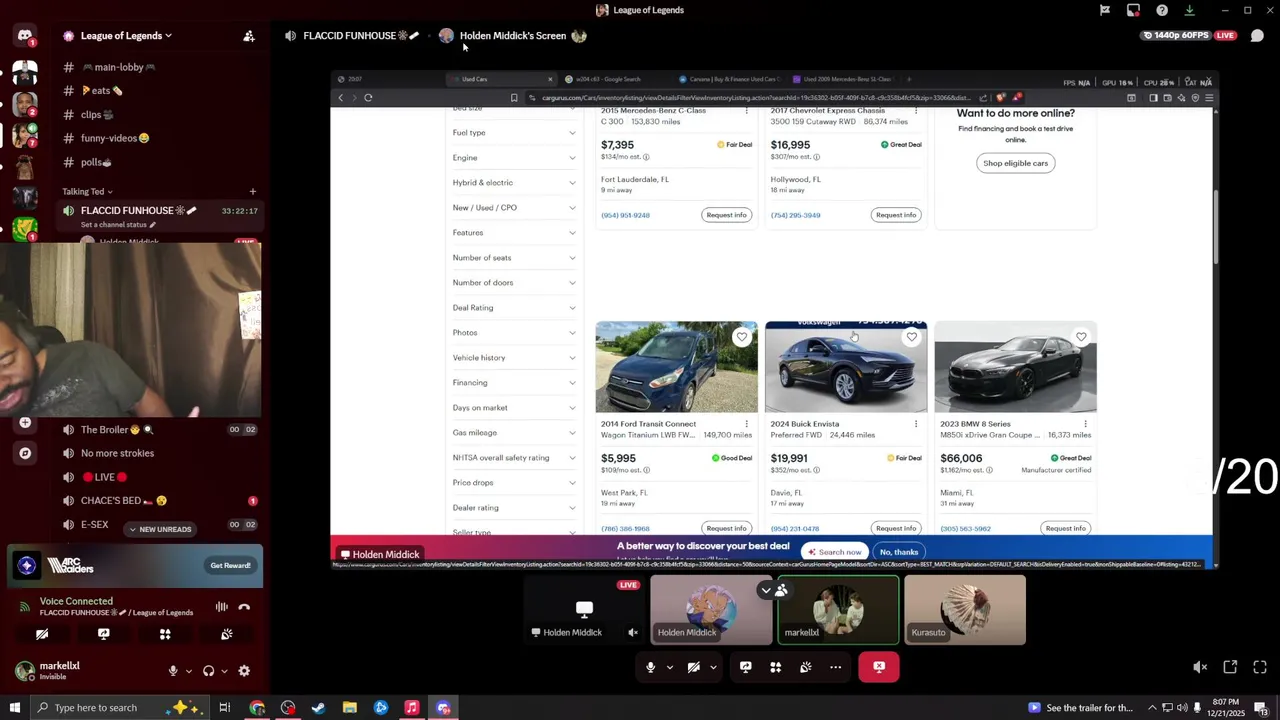This screenshot has width=1280, height=720.
Task: Open Chrome from the taskbar
Action: (x=258, y=708)
